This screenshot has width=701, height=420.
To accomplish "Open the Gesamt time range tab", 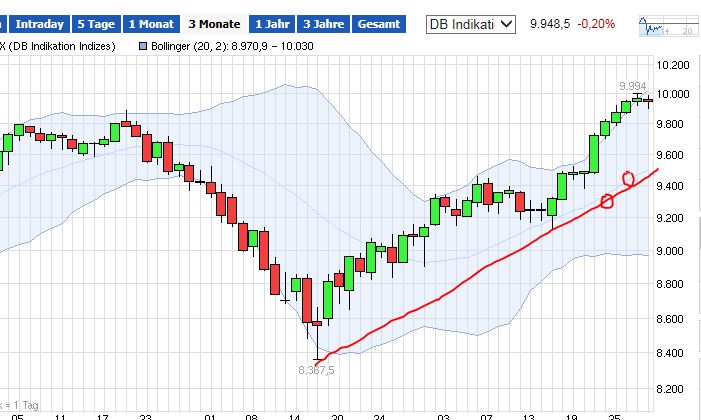I will [x=379, y=24].
